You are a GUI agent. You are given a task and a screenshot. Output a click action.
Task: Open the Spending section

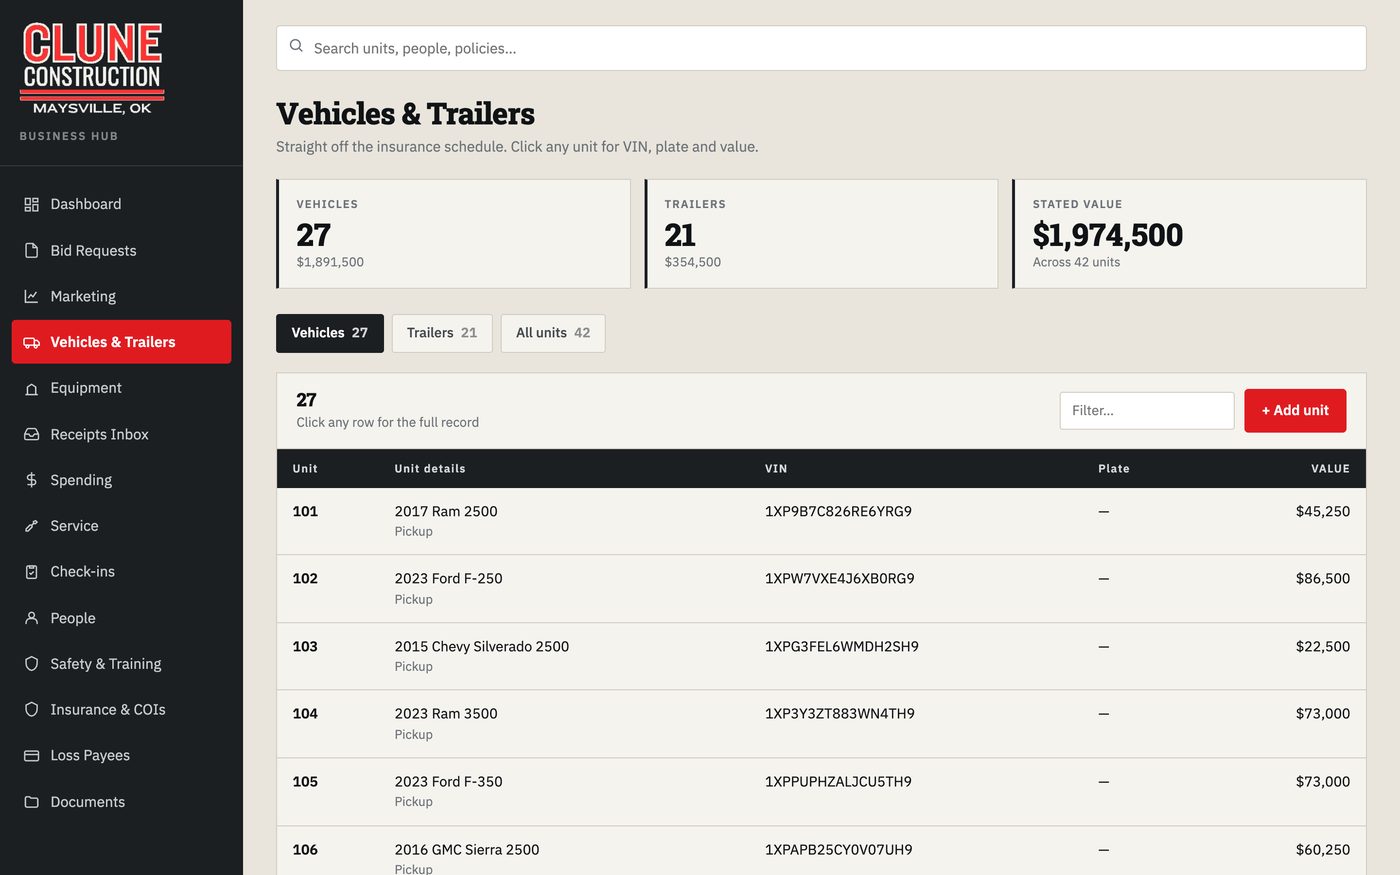tap(121, 480)
